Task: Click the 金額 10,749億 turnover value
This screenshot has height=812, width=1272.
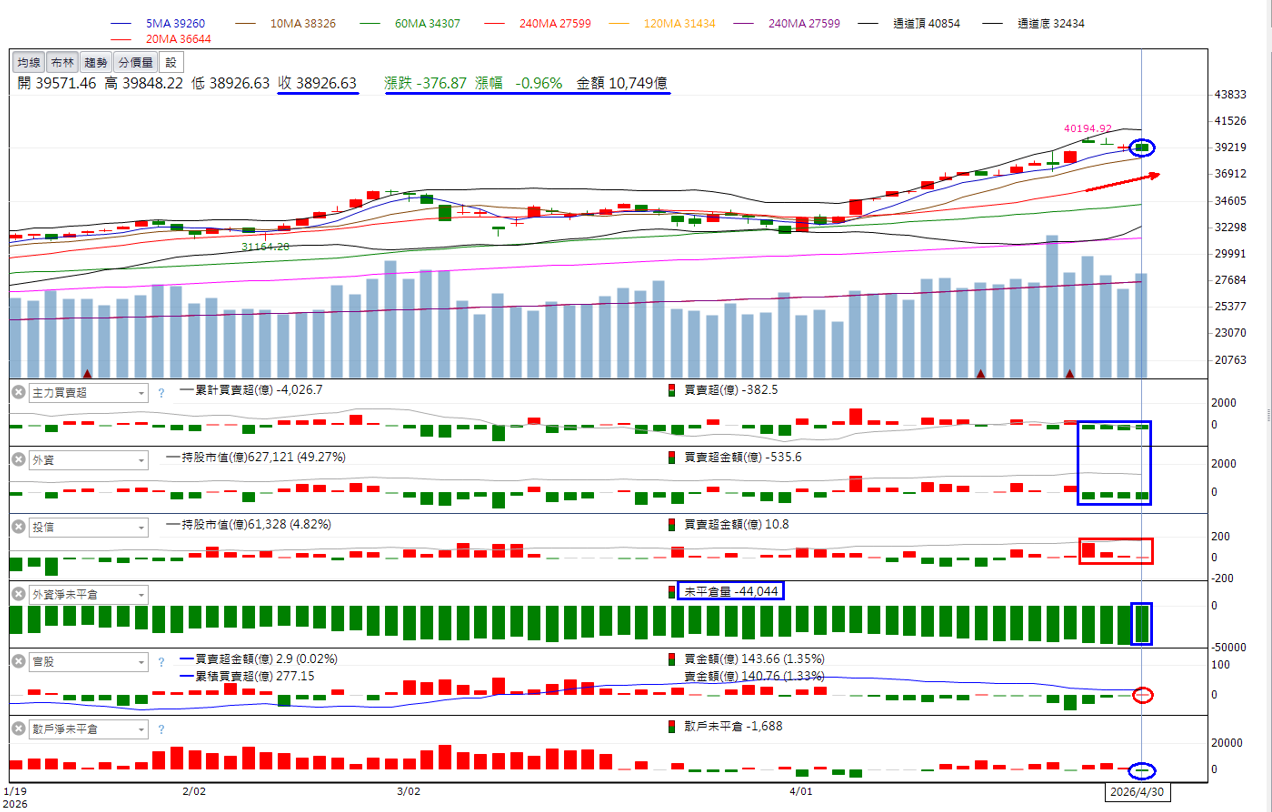Action: 622,84
